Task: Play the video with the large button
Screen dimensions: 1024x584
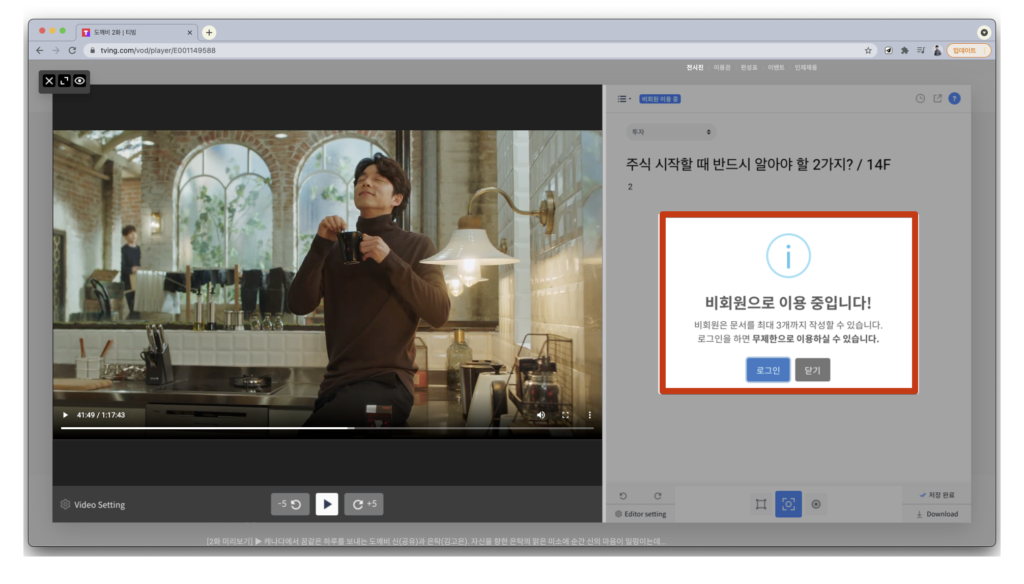Action: point(327,504)
